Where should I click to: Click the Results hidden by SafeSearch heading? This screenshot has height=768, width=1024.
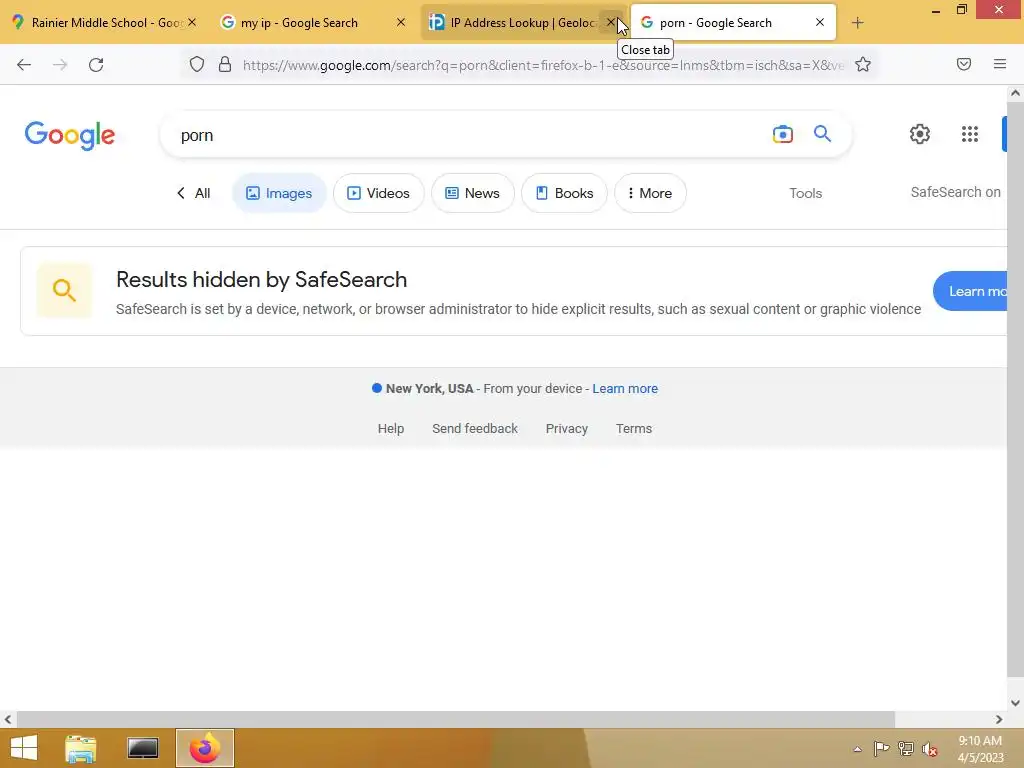point(261,280)
